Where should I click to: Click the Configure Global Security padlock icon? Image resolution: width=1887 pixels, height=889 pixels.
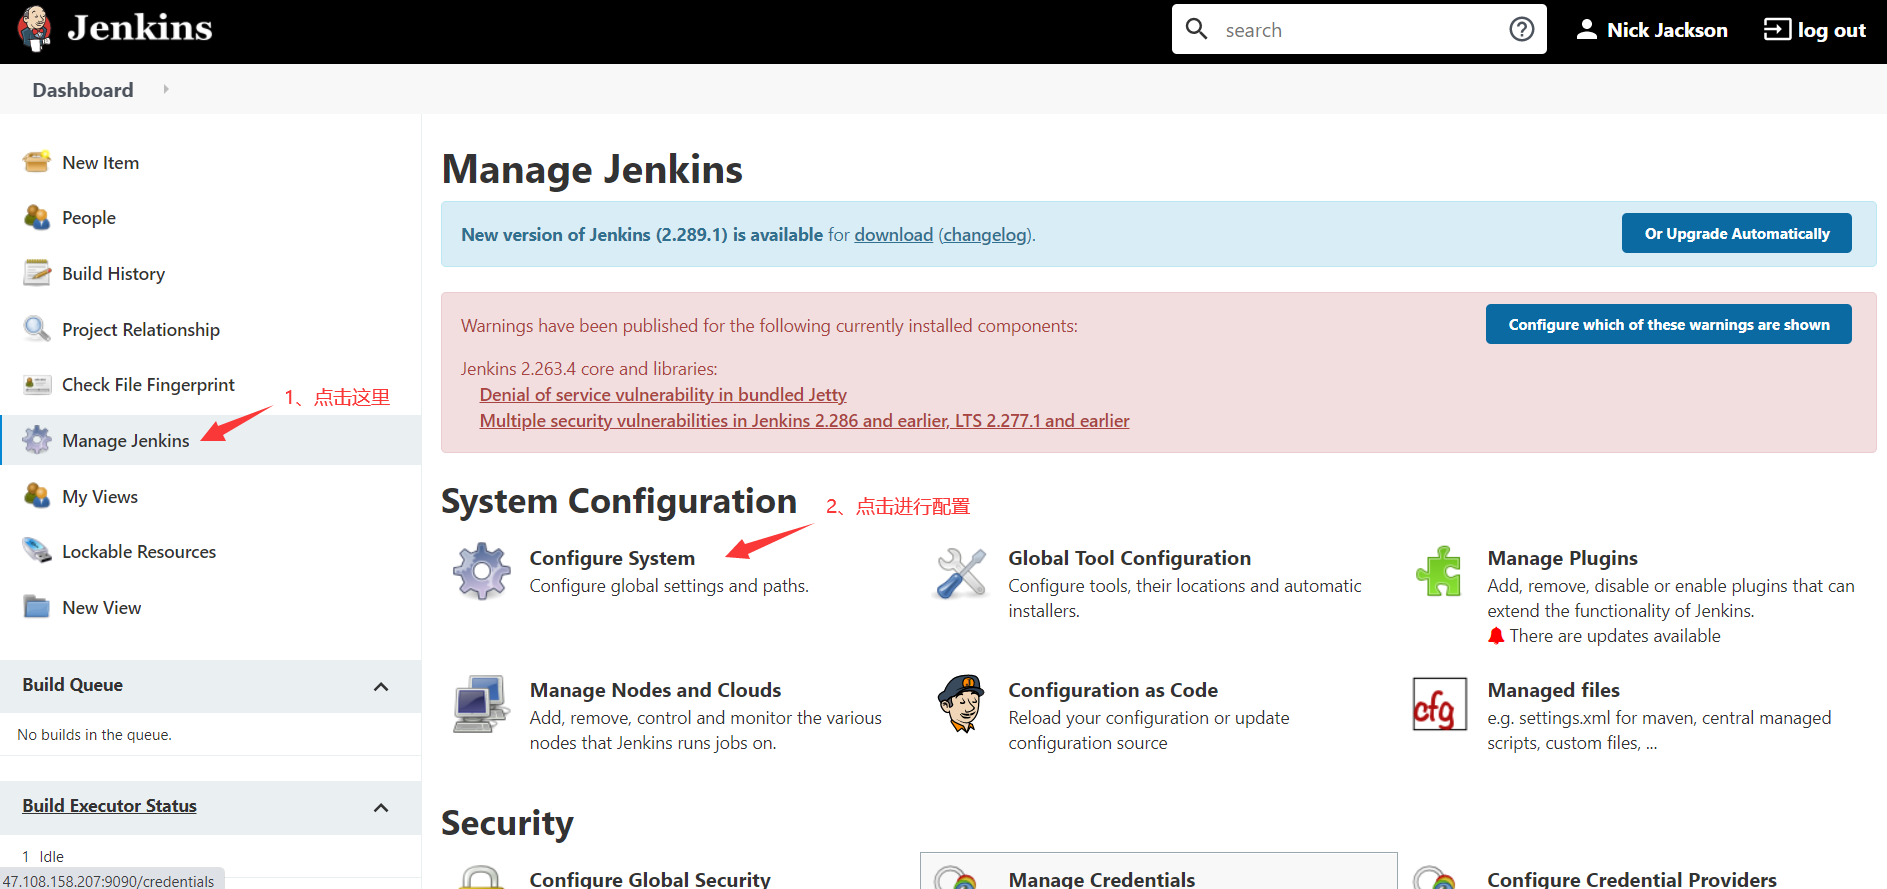pyautogui.click(x=482, y=877)
